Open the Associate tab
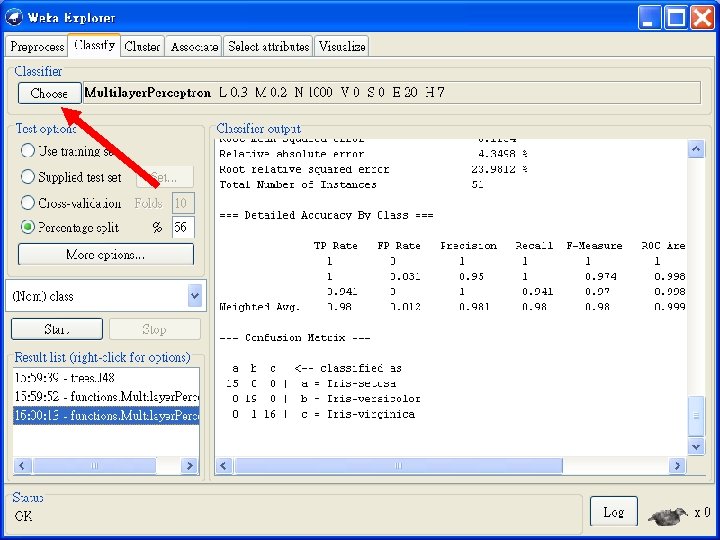The width and height of the screenshot is (720, 540). 194,46
